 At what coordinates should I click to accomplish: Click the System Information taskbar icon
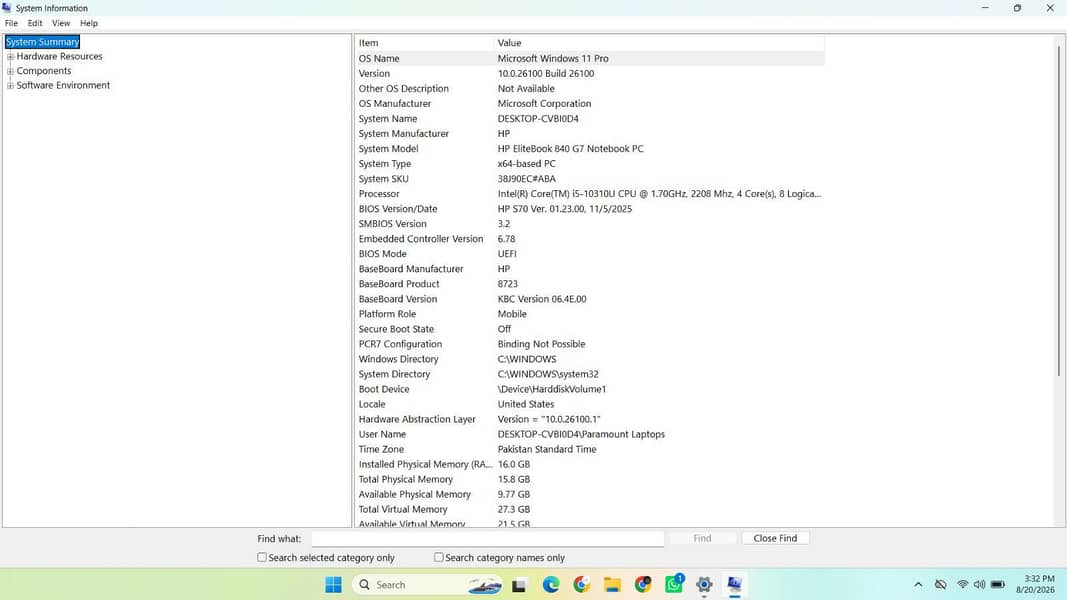(734, 584)
